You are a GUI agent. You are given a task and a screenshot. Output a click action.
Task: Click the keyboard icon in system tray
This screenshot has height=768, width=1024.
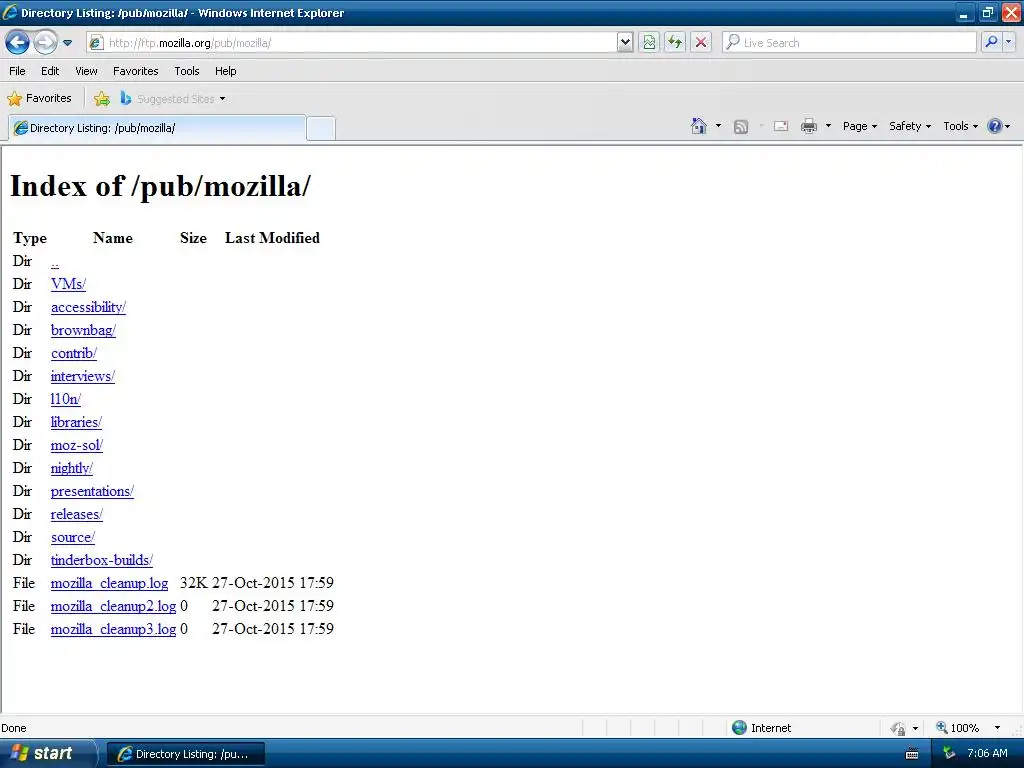(912, 754)
